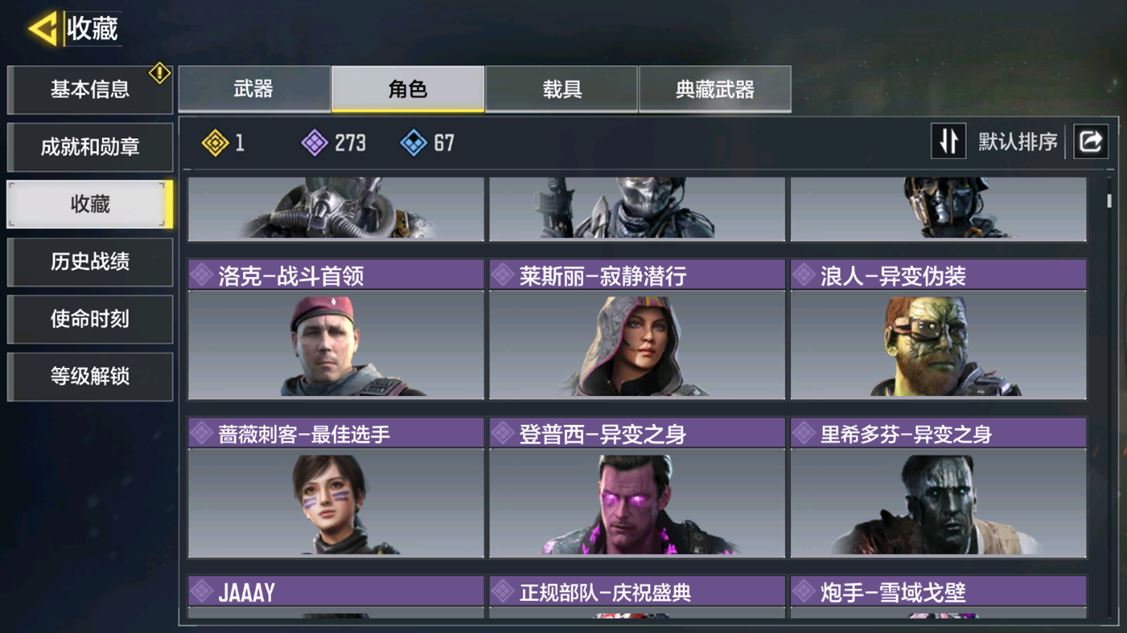1127x633 pixels.
Task: Click the share export icon
Action: pos(1090,141)
